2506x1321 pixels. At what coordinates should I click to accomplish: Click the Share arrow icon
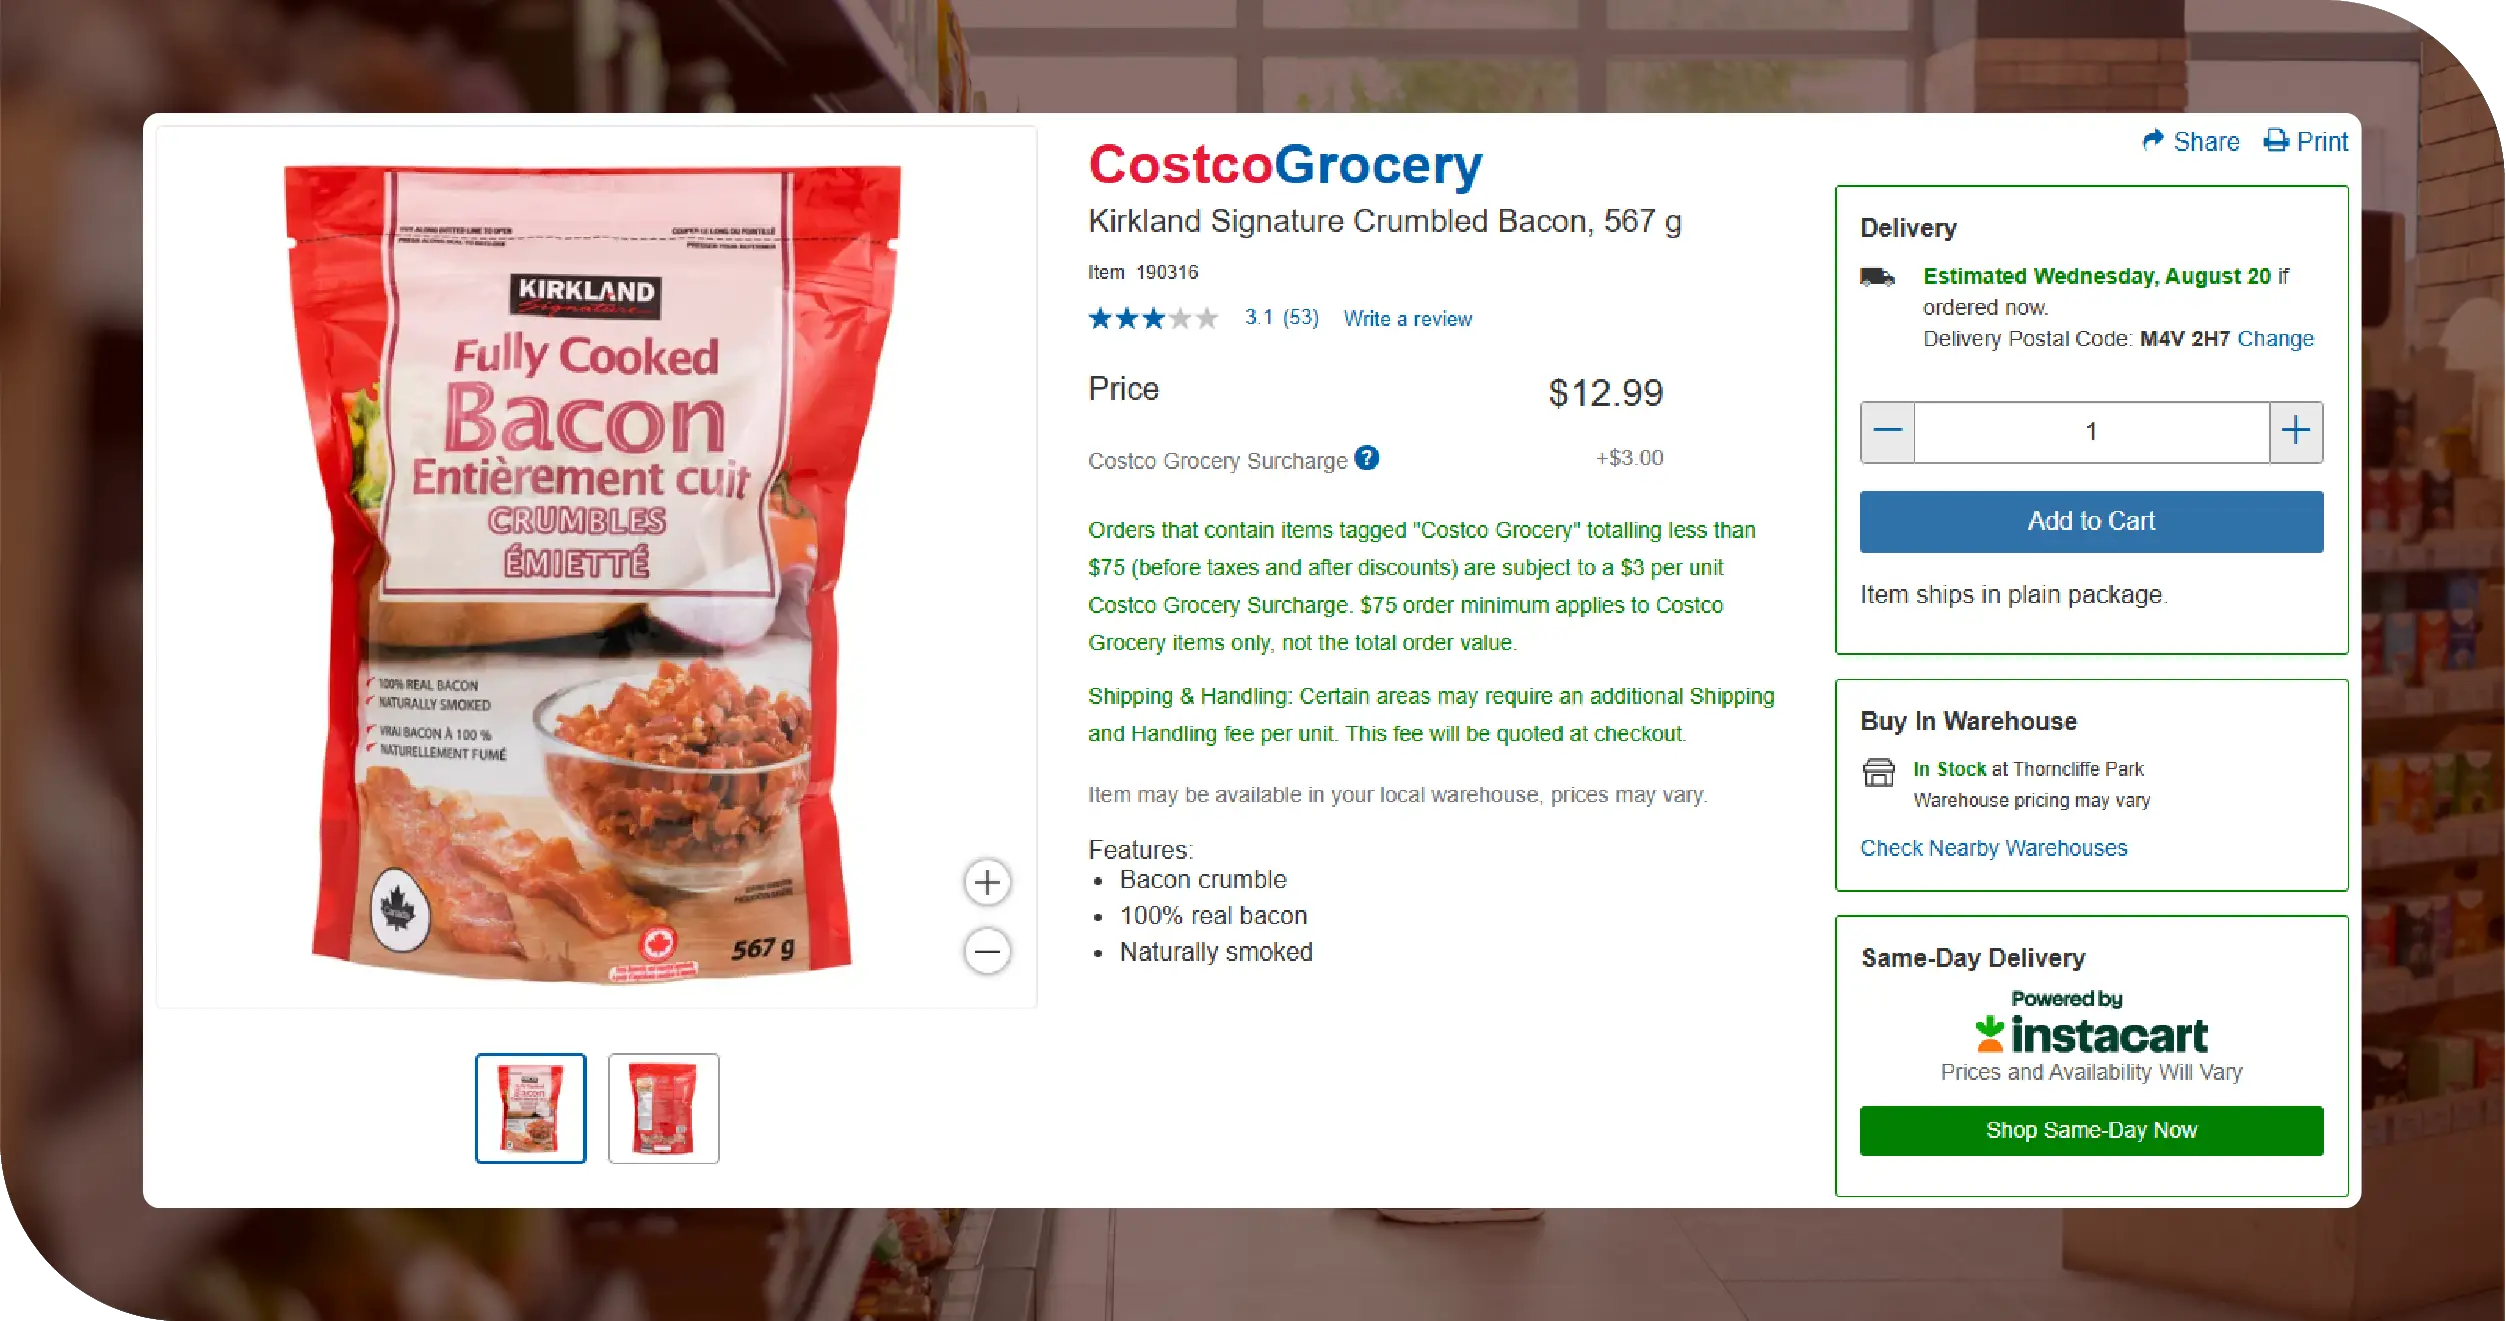click(x=2153, y=141)
